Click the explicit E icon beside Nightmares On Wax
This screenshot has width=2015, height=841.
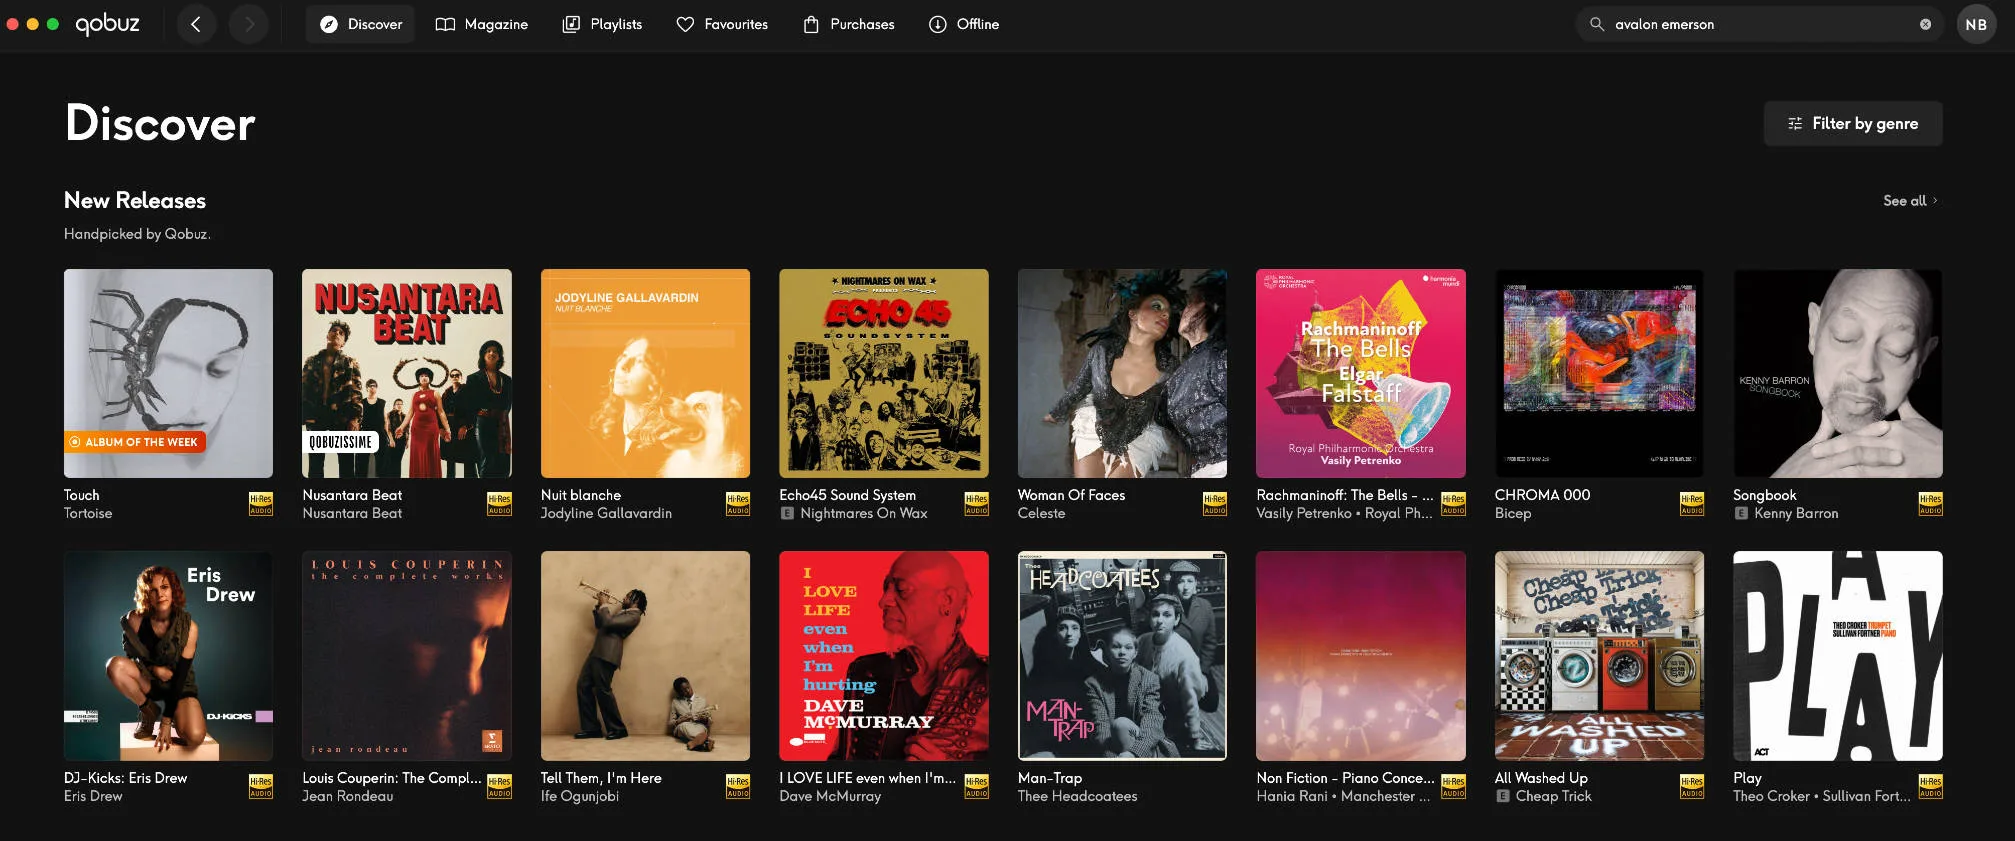coord(787,513)
